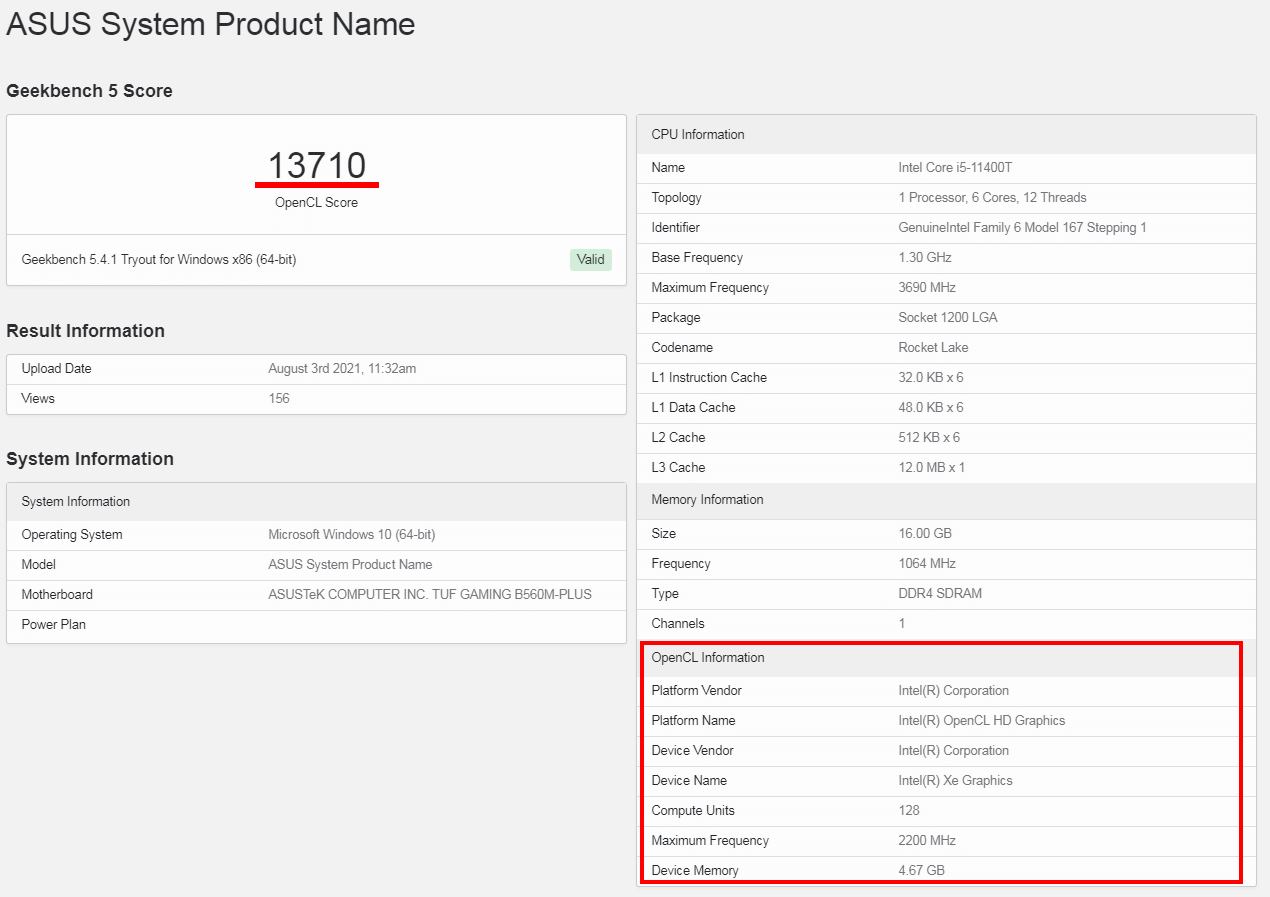Select GenuineIntel Family 6 Model 167 identifier
The height and width of the screenshot is (897, 1270).
tap(1022, 227)
